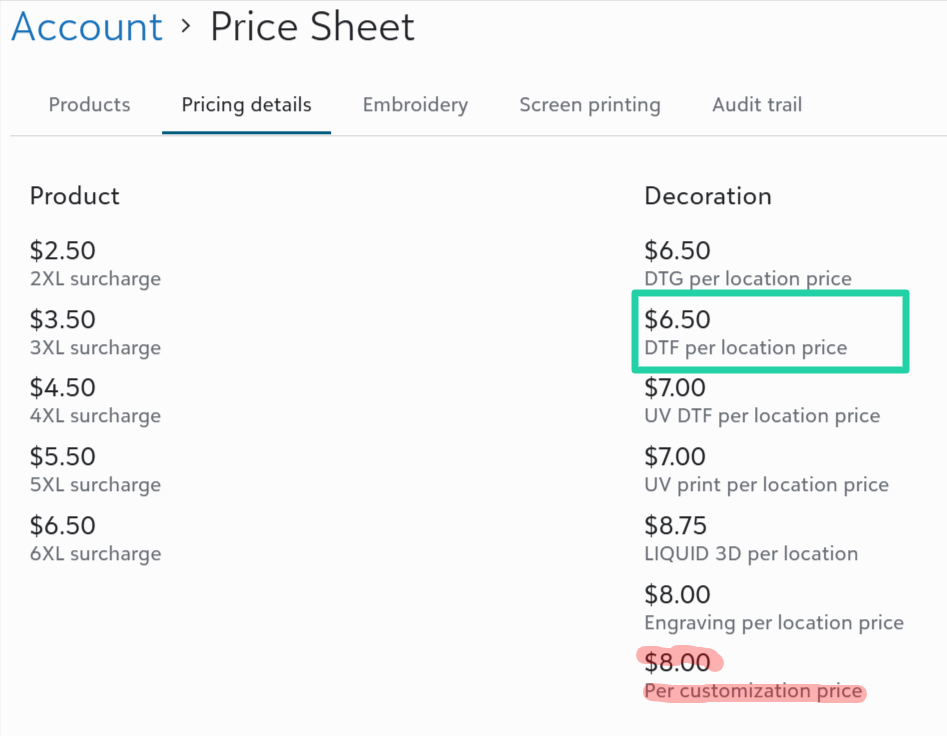Click the DTG per location price
947x736 pixels.
tap(677, 251)
